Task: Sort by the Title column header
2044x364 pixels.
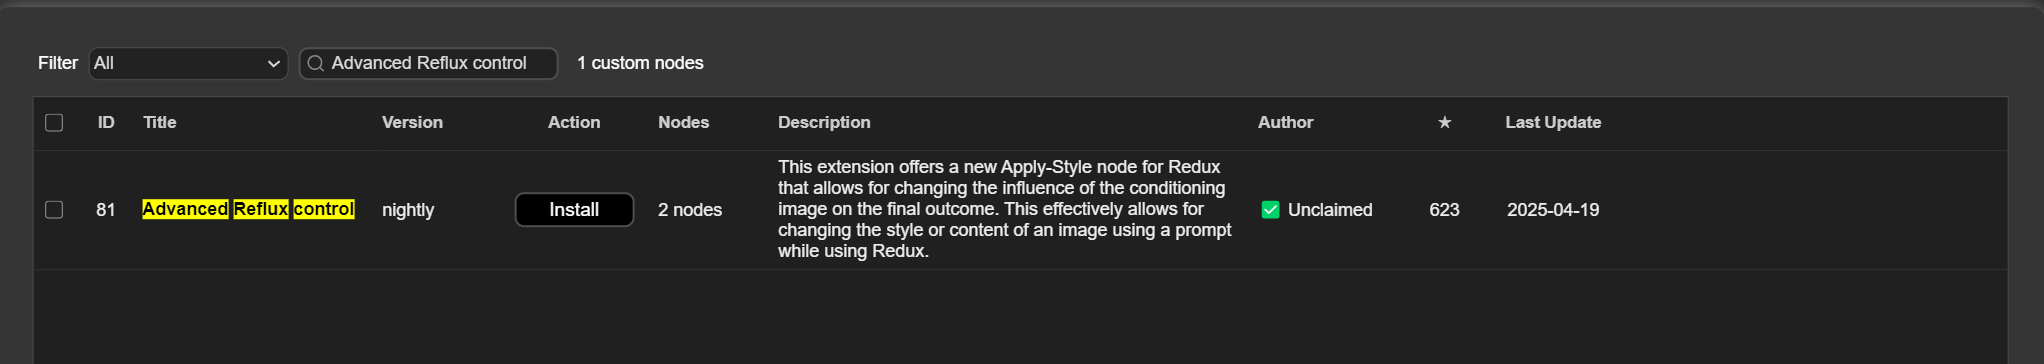Action: pyautogui.click(x=160, y=122)
